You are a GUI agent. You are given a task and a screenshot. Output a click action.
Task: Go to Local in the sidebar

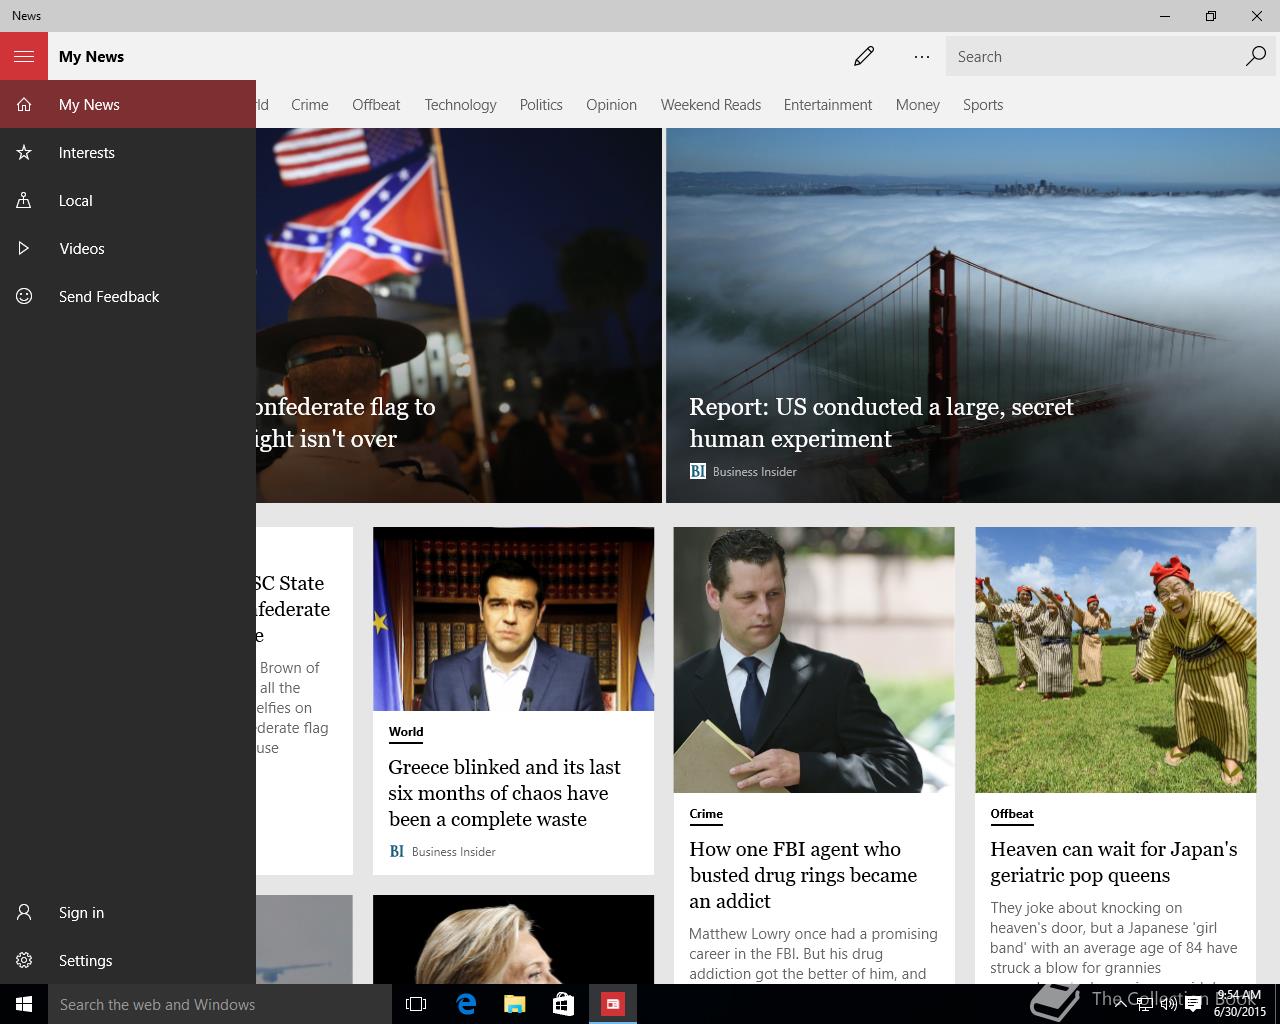click(x=128, y=200)
